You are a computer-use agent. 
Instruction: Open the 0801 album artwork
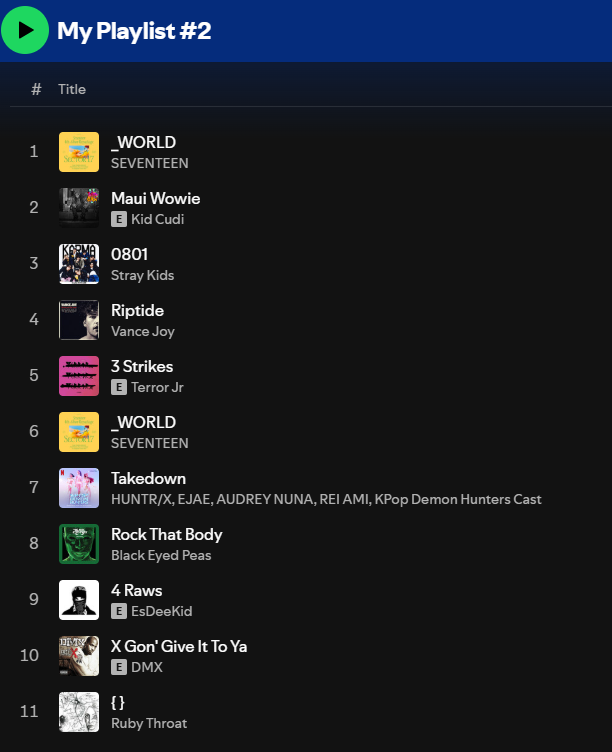[x=79, y=264]
